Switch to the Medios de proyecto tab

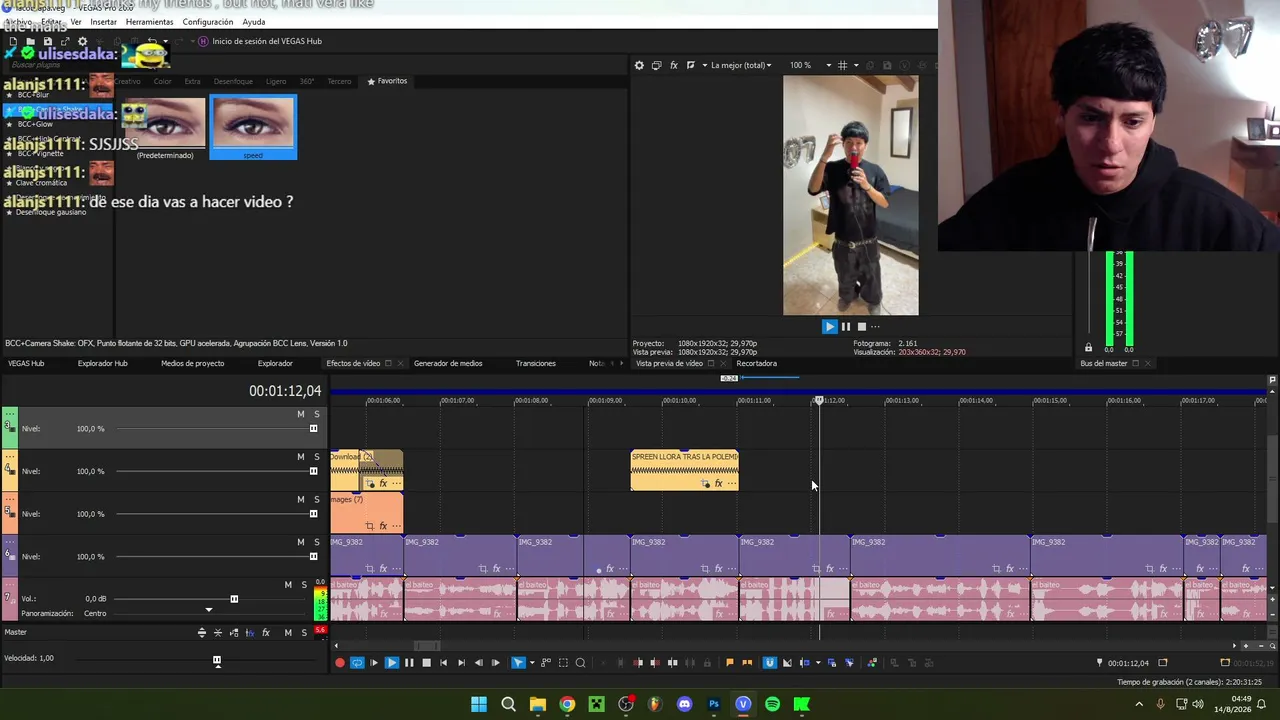tap(193, 363)
